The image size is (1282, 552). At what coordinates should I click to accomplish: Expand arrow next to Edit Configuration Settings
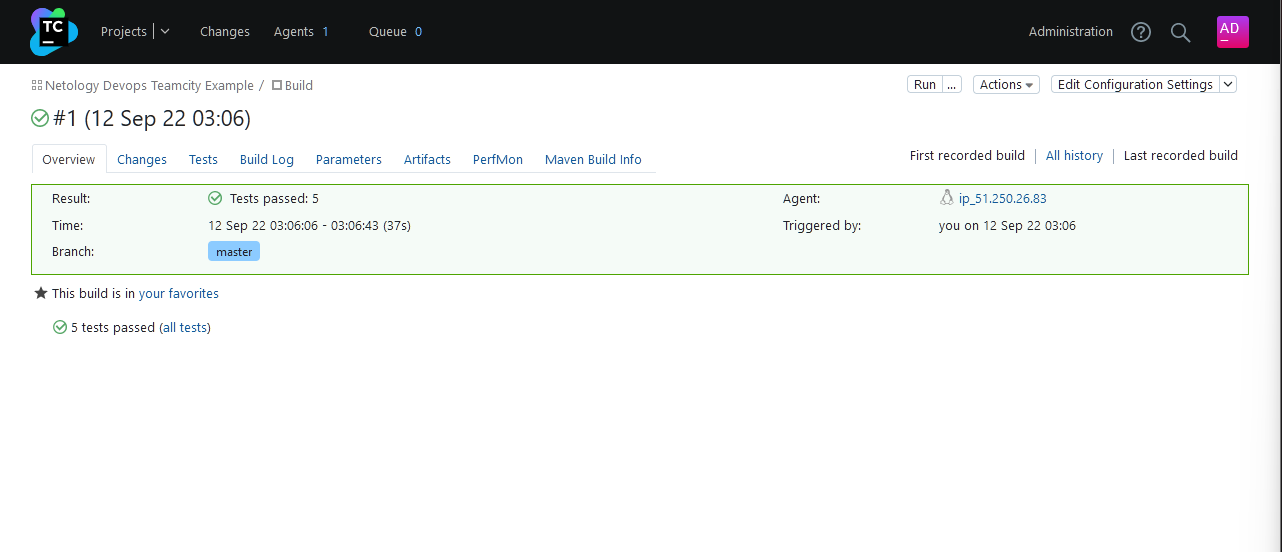click(1228, 85)
